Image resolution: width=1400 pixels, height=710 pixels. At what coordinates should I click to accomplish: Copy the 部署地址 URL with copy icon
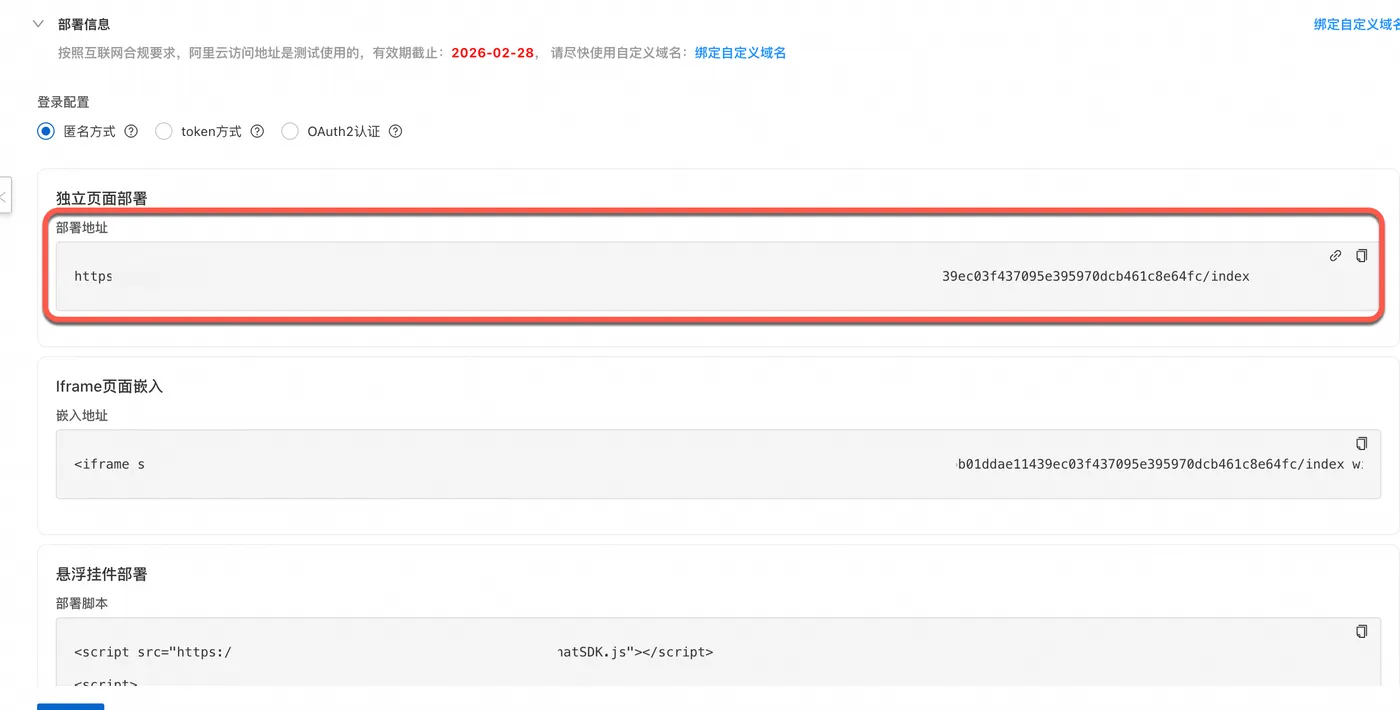click(1361, 256)
